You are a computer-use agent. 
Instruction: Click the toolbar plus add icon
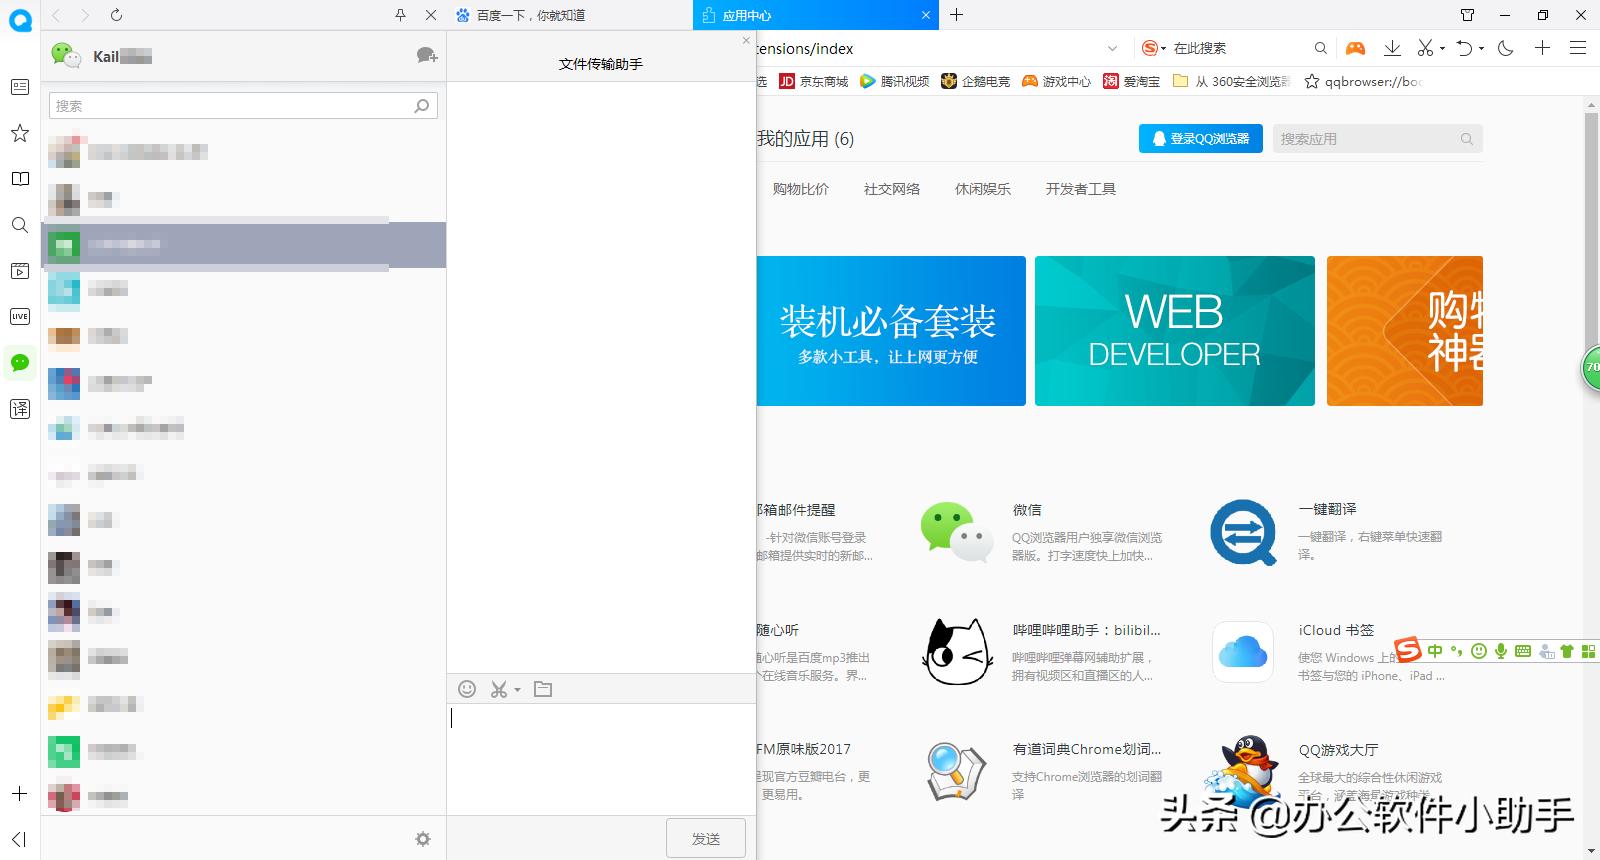(x=1543, y=48)
